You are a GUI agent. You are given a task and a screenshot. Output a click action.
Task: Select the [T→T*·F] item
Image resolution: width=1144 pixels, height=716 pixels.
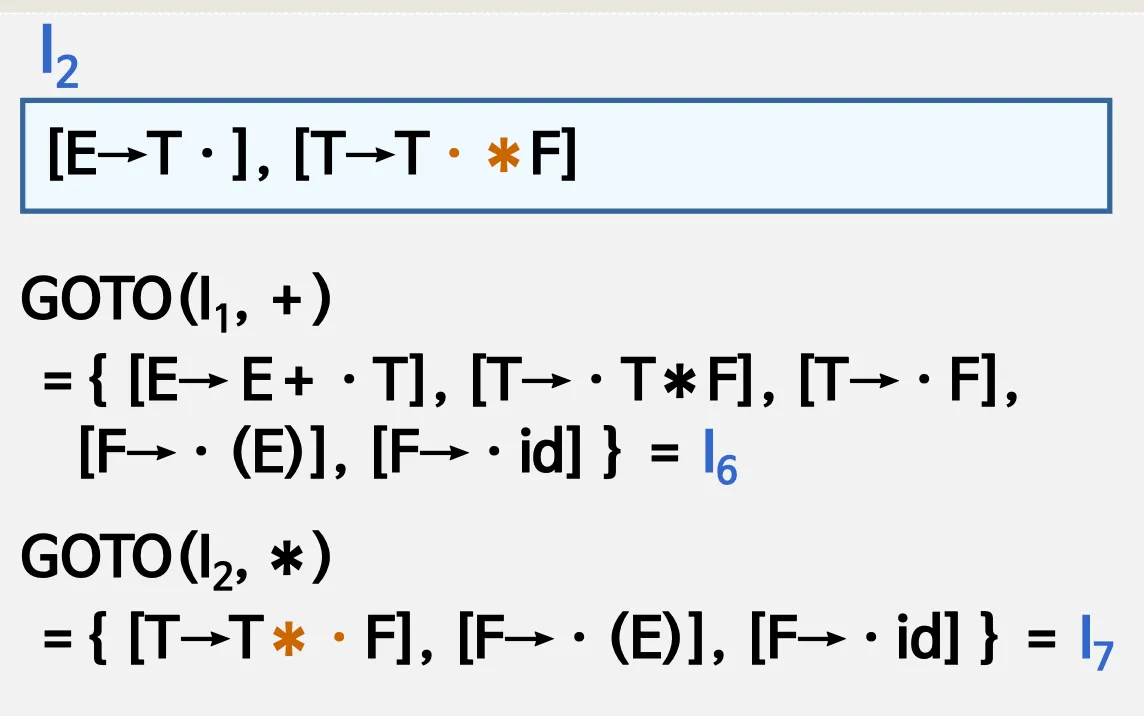tap(271, 639)
